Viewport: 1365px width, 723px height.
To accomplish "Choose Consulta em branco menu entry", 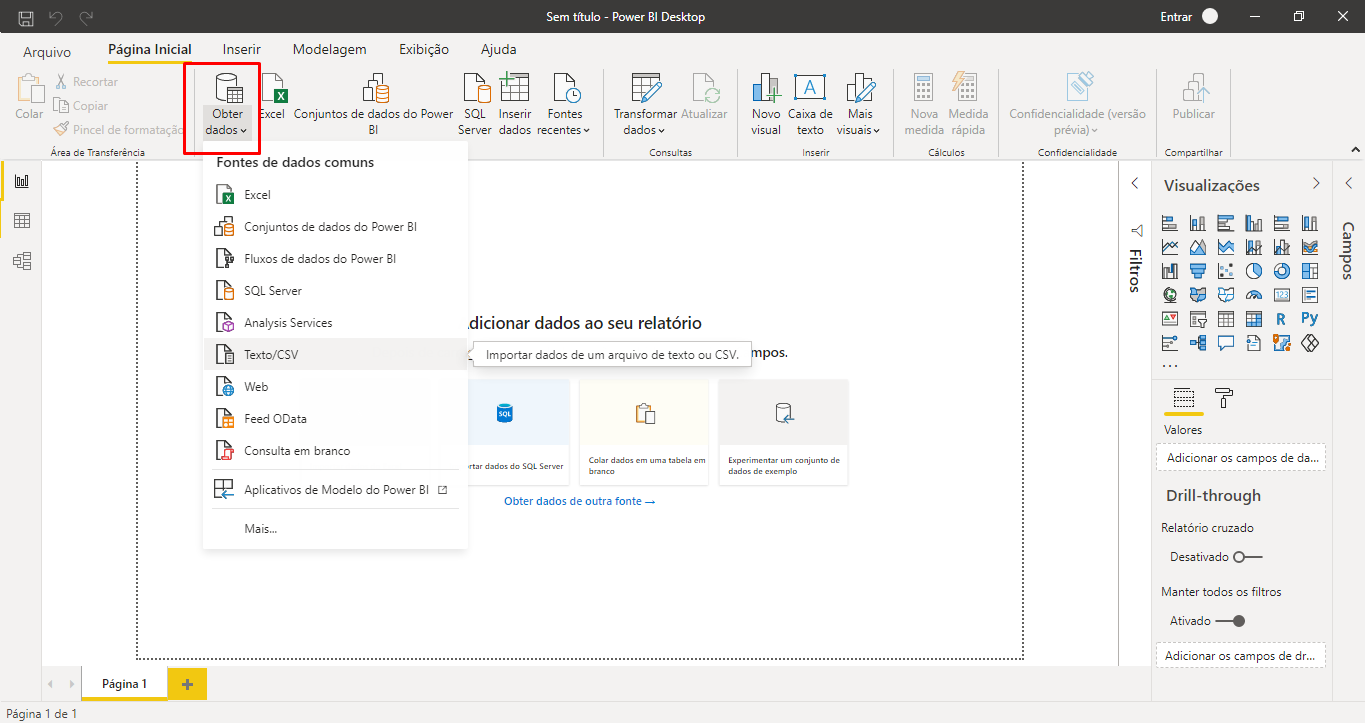I will pyautogui.click(x=335, y=451).
